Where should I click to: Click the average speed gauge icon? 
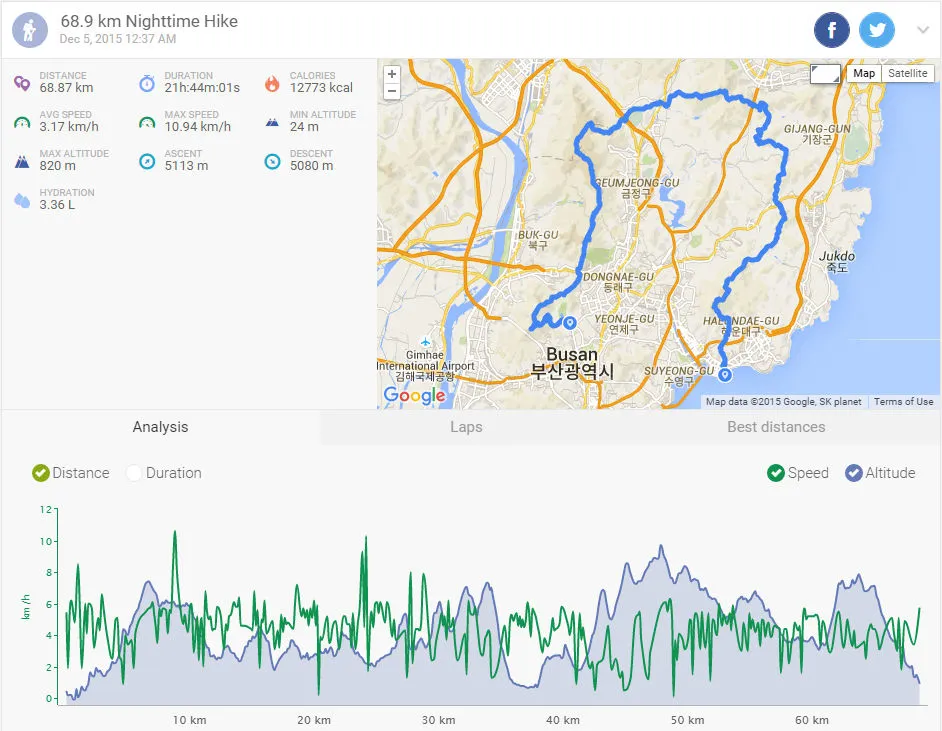coord(22,123)
